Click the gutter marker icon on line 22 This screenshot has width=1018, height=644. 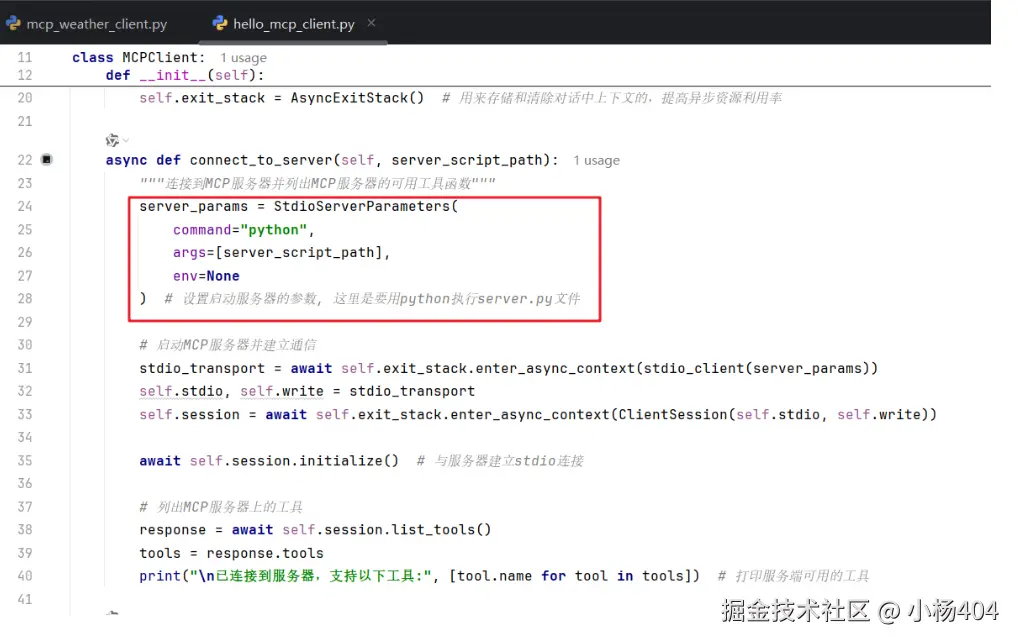pyautogui.click(x=47, y=160)
